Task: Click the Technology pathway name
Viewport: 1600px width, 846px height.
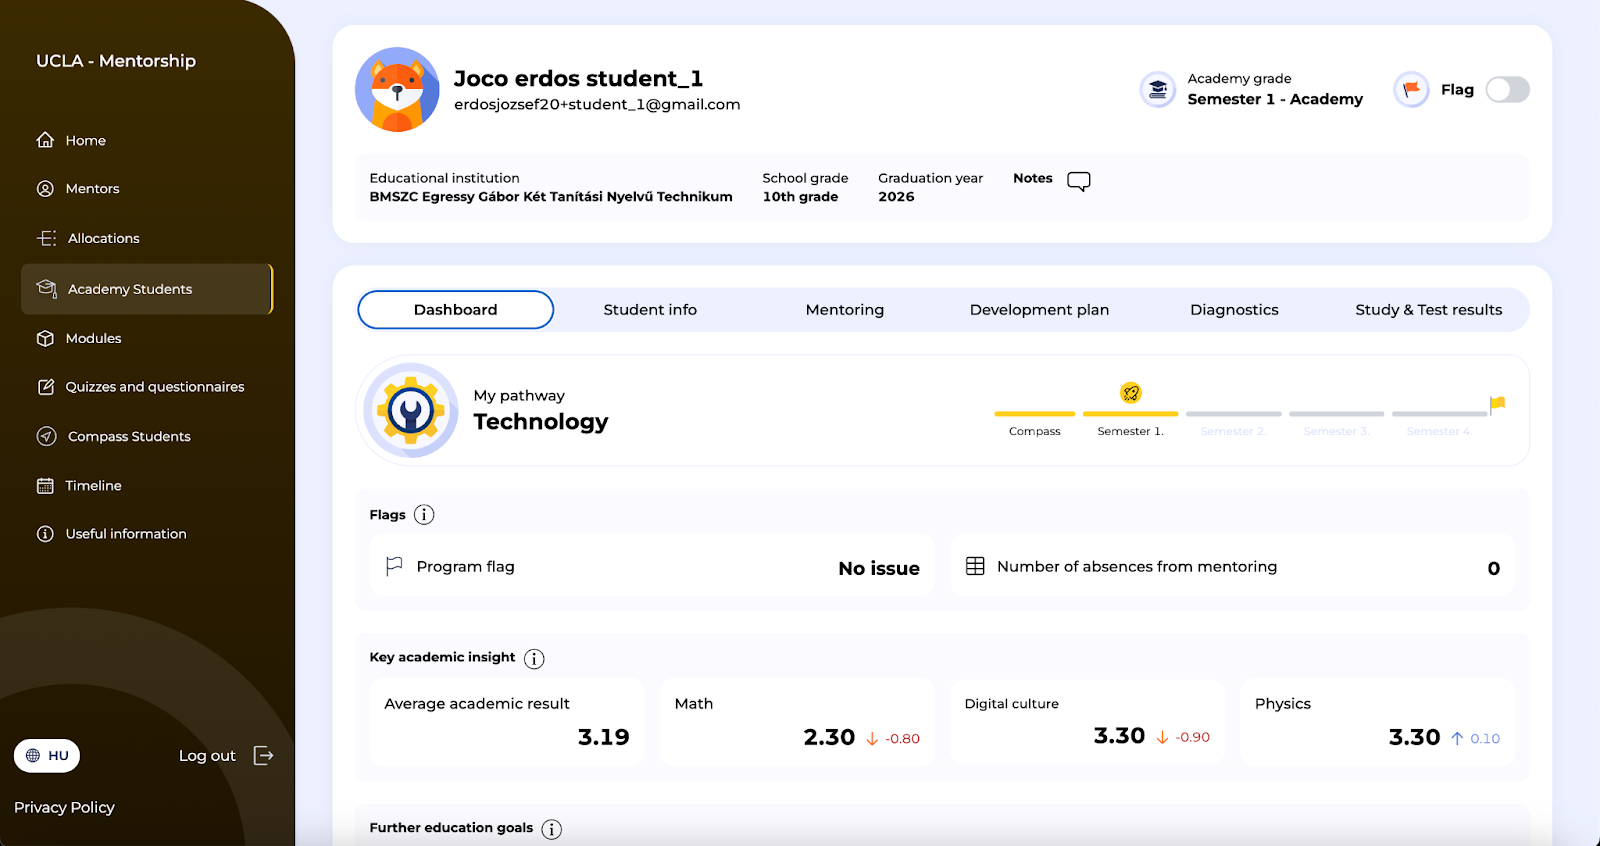Action: pos(541,422)
